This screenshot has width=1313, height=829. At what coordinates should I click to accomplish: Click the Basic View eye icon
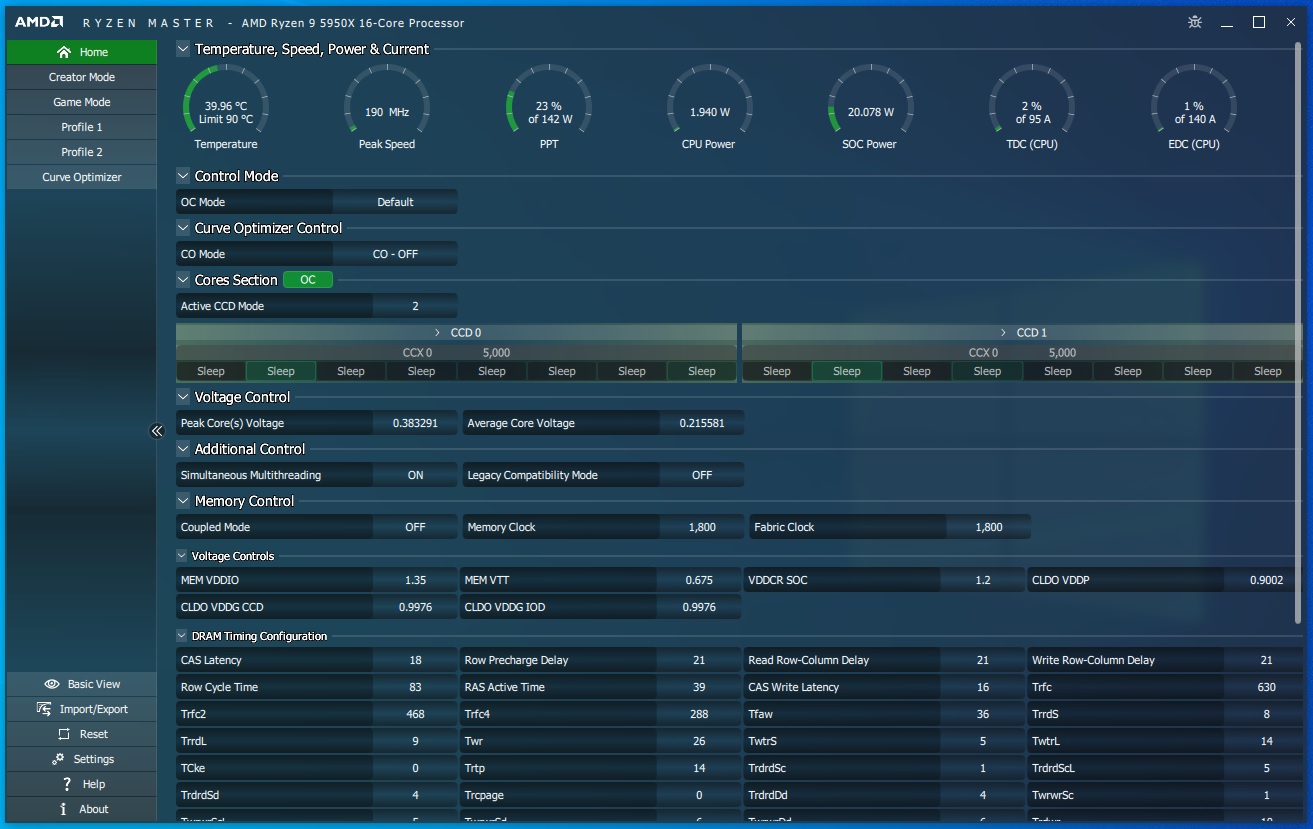click(52, 684)
